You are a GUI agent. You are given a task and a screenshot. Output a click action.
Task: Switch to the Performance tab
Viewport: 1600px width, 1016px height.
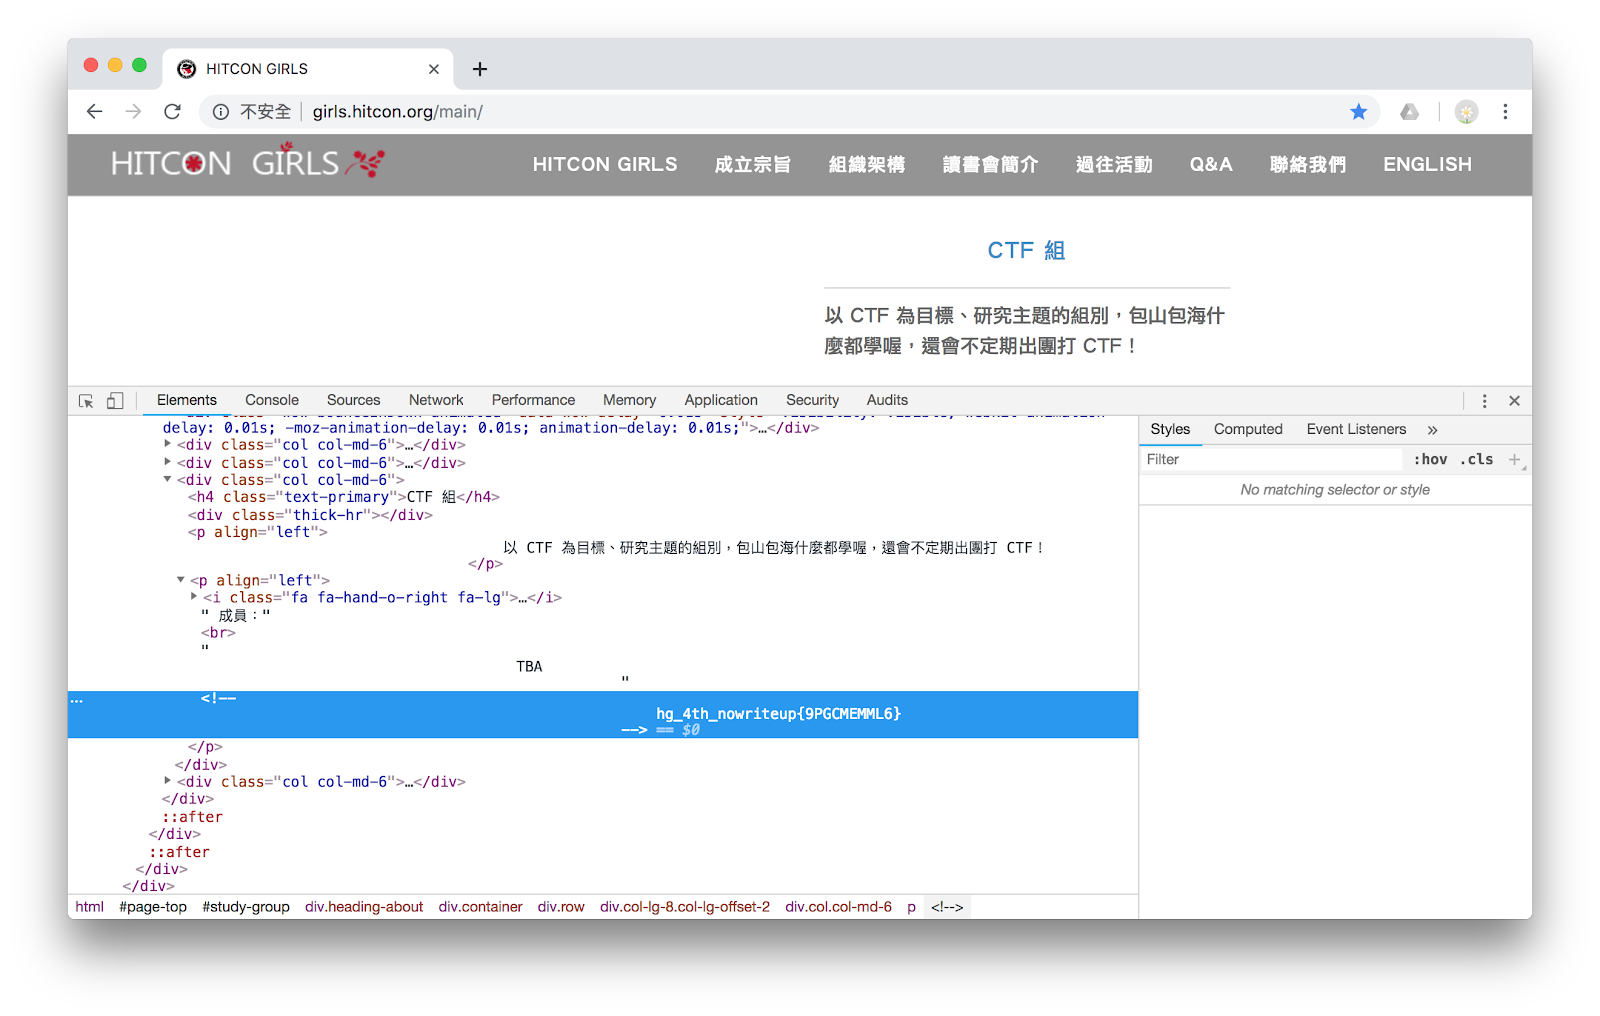[x=533, y=400]
